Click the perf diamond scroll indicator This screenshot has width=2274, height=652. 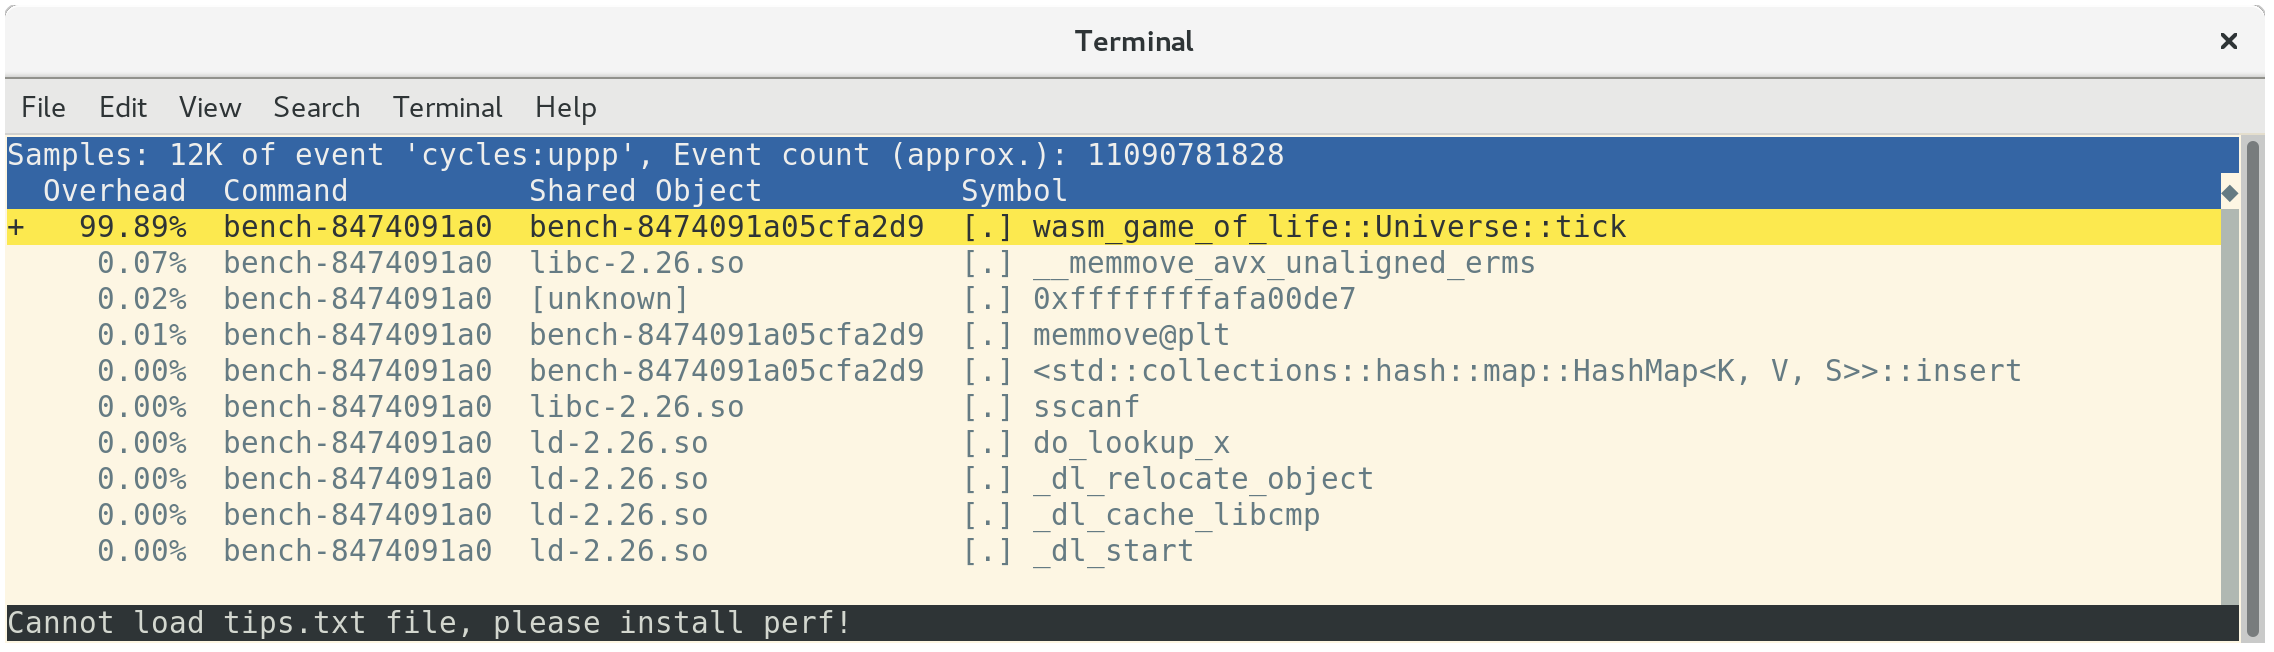(2229, 192)
